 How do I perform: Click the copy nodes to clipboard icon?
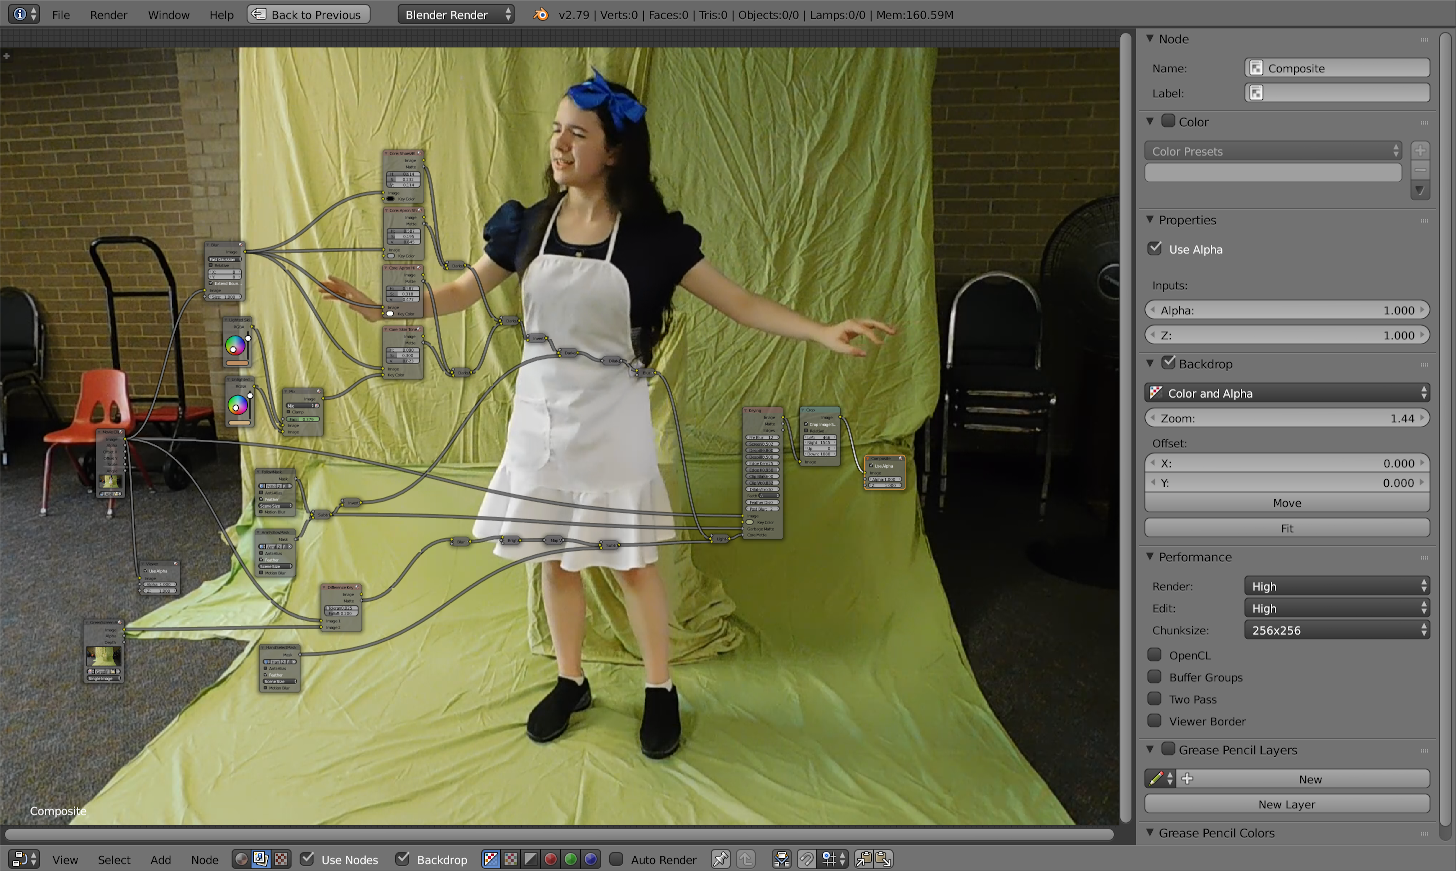click(864, 859)
